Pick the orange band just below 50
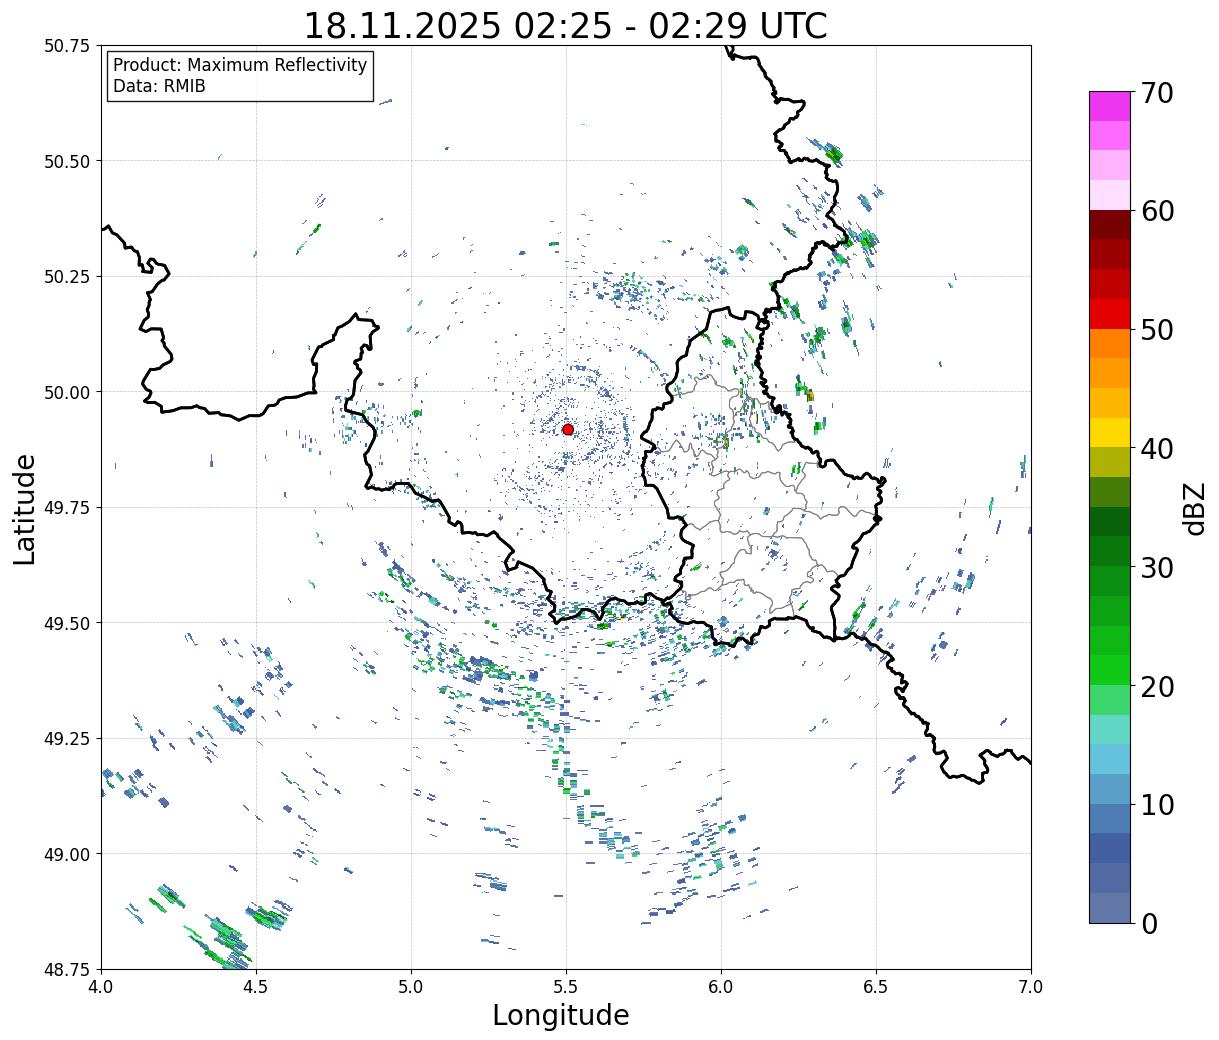The width and height of the screenshot is (1219, 1040). [x=1110, y=343]
